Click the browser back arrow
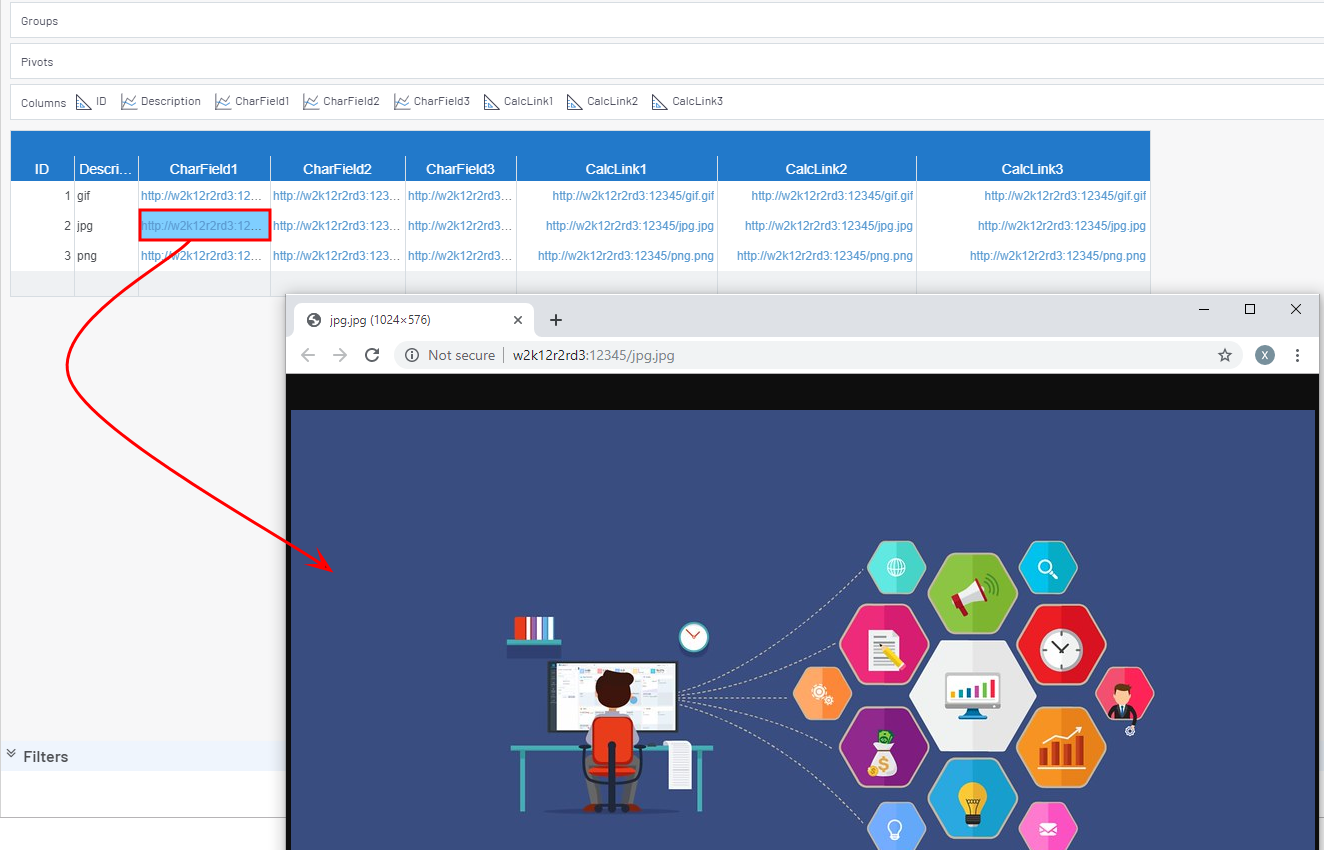Screen dimensions: 1324x850 click(x=308, y=355)
